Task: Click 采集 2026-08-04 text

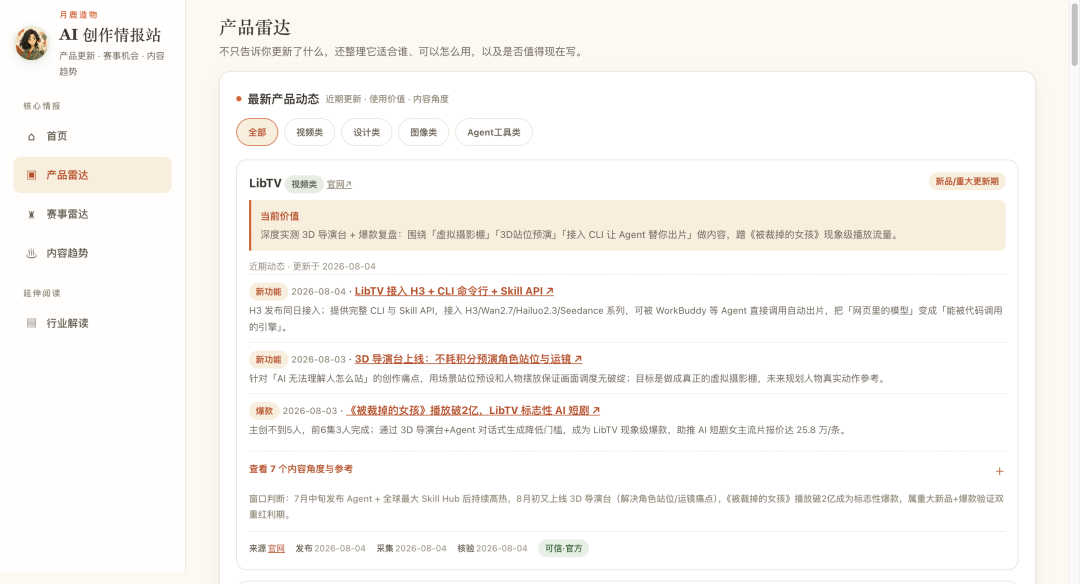Action: click(411, 549)
